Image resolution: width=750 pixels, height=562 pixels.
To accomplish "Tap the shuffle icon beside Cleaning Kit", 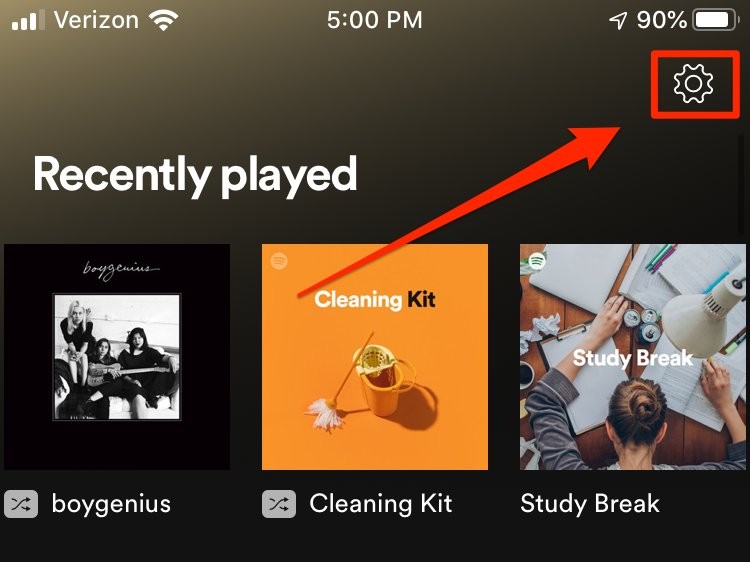I will coord(279,504).
